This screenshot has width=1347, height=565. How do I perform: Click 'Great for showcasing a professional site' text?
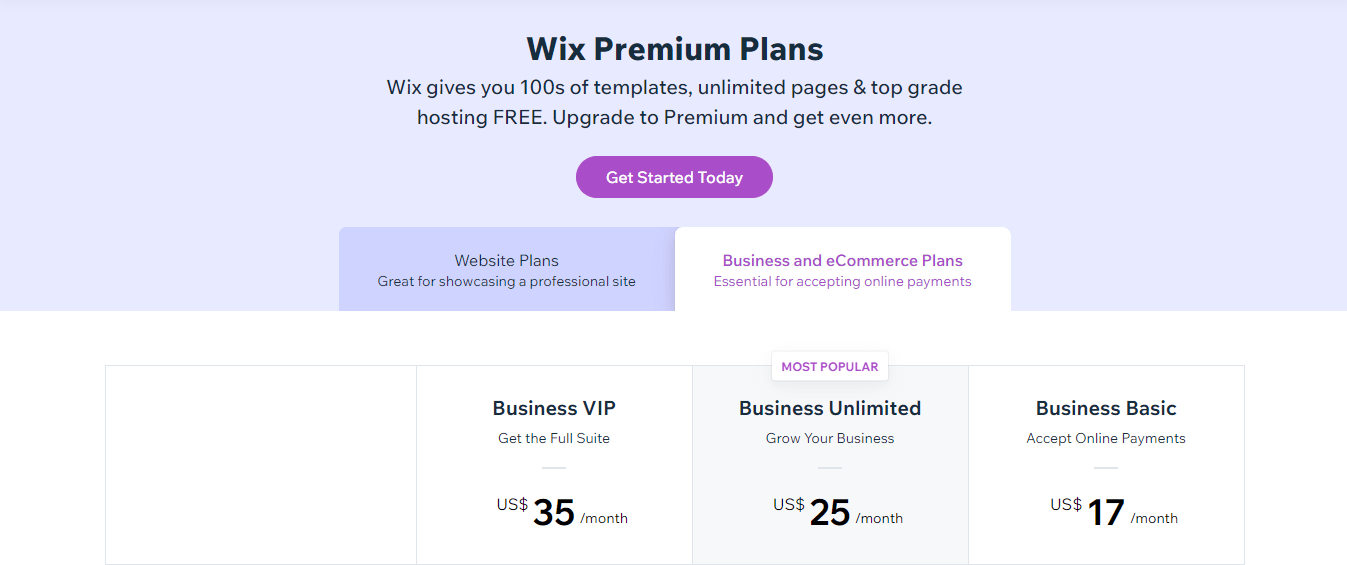(506, 282)
